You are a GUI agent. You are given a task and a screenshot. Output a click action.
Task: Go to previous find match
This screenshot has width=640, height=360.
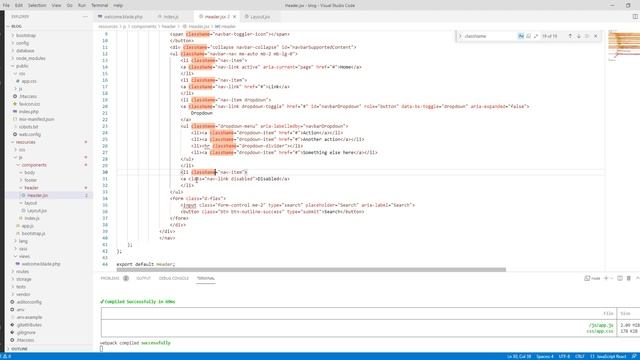[x=570, y=36]
